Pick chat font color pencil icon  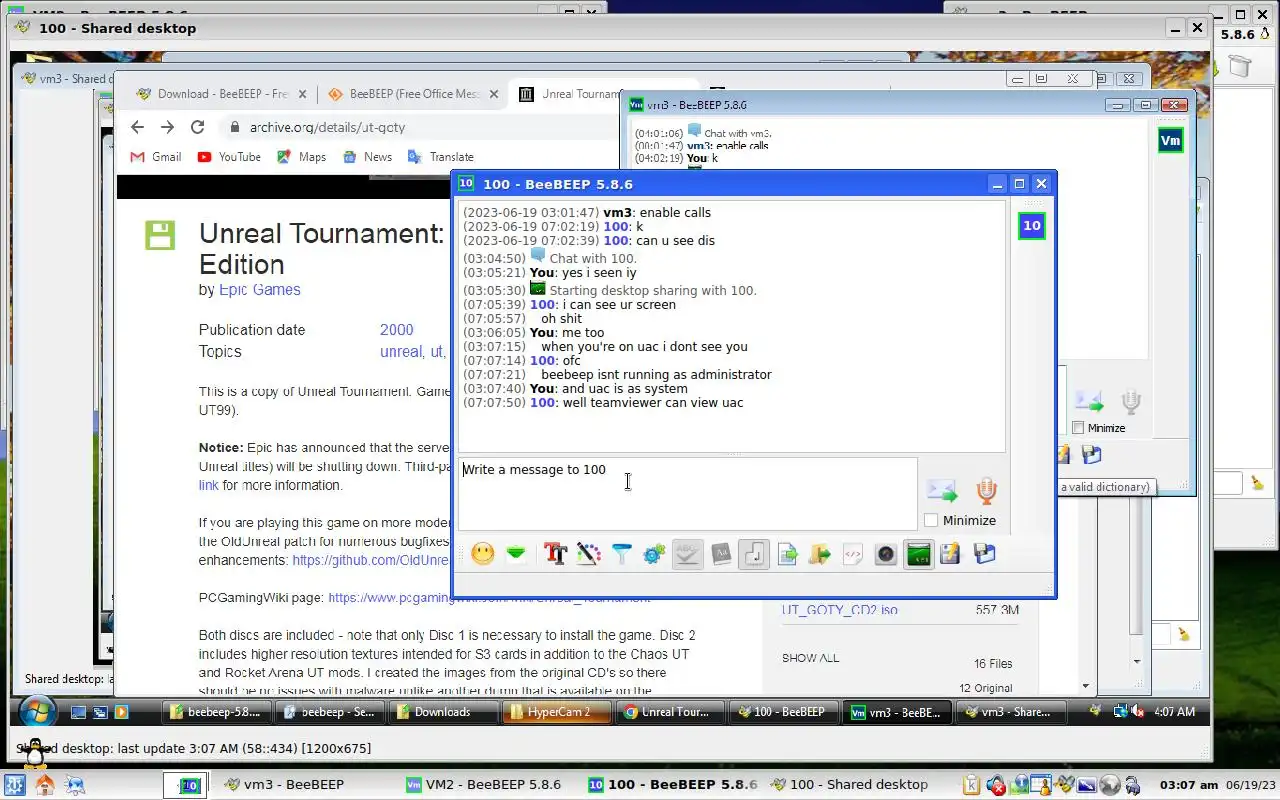tap(588, 553)
